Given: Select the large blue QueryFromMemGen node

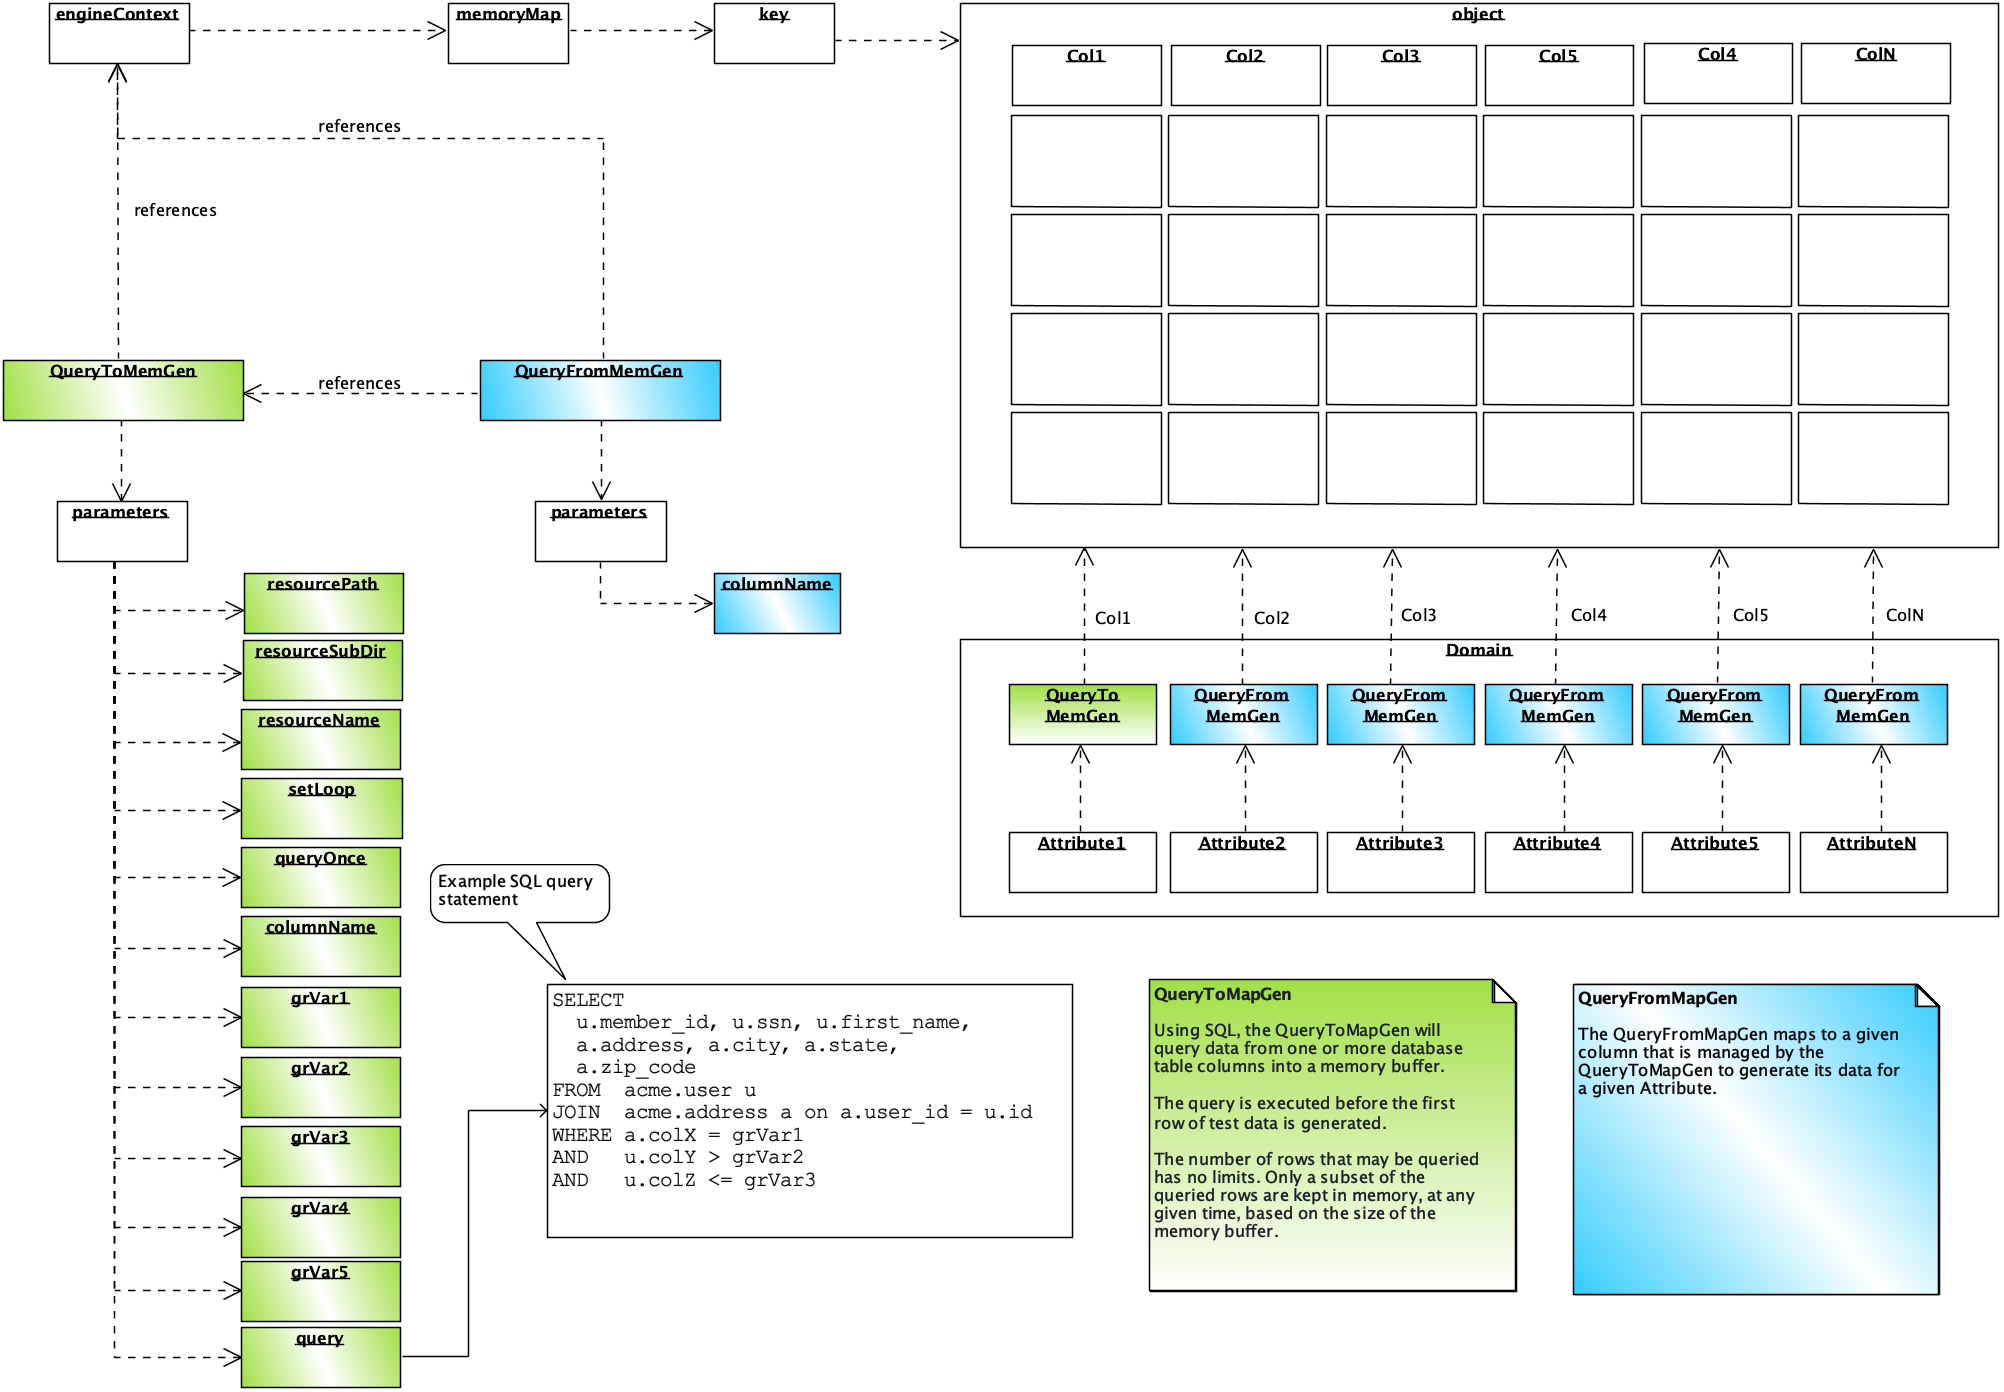Looking at the screenshot, I should pyautogui.click(x=600, y=391).
